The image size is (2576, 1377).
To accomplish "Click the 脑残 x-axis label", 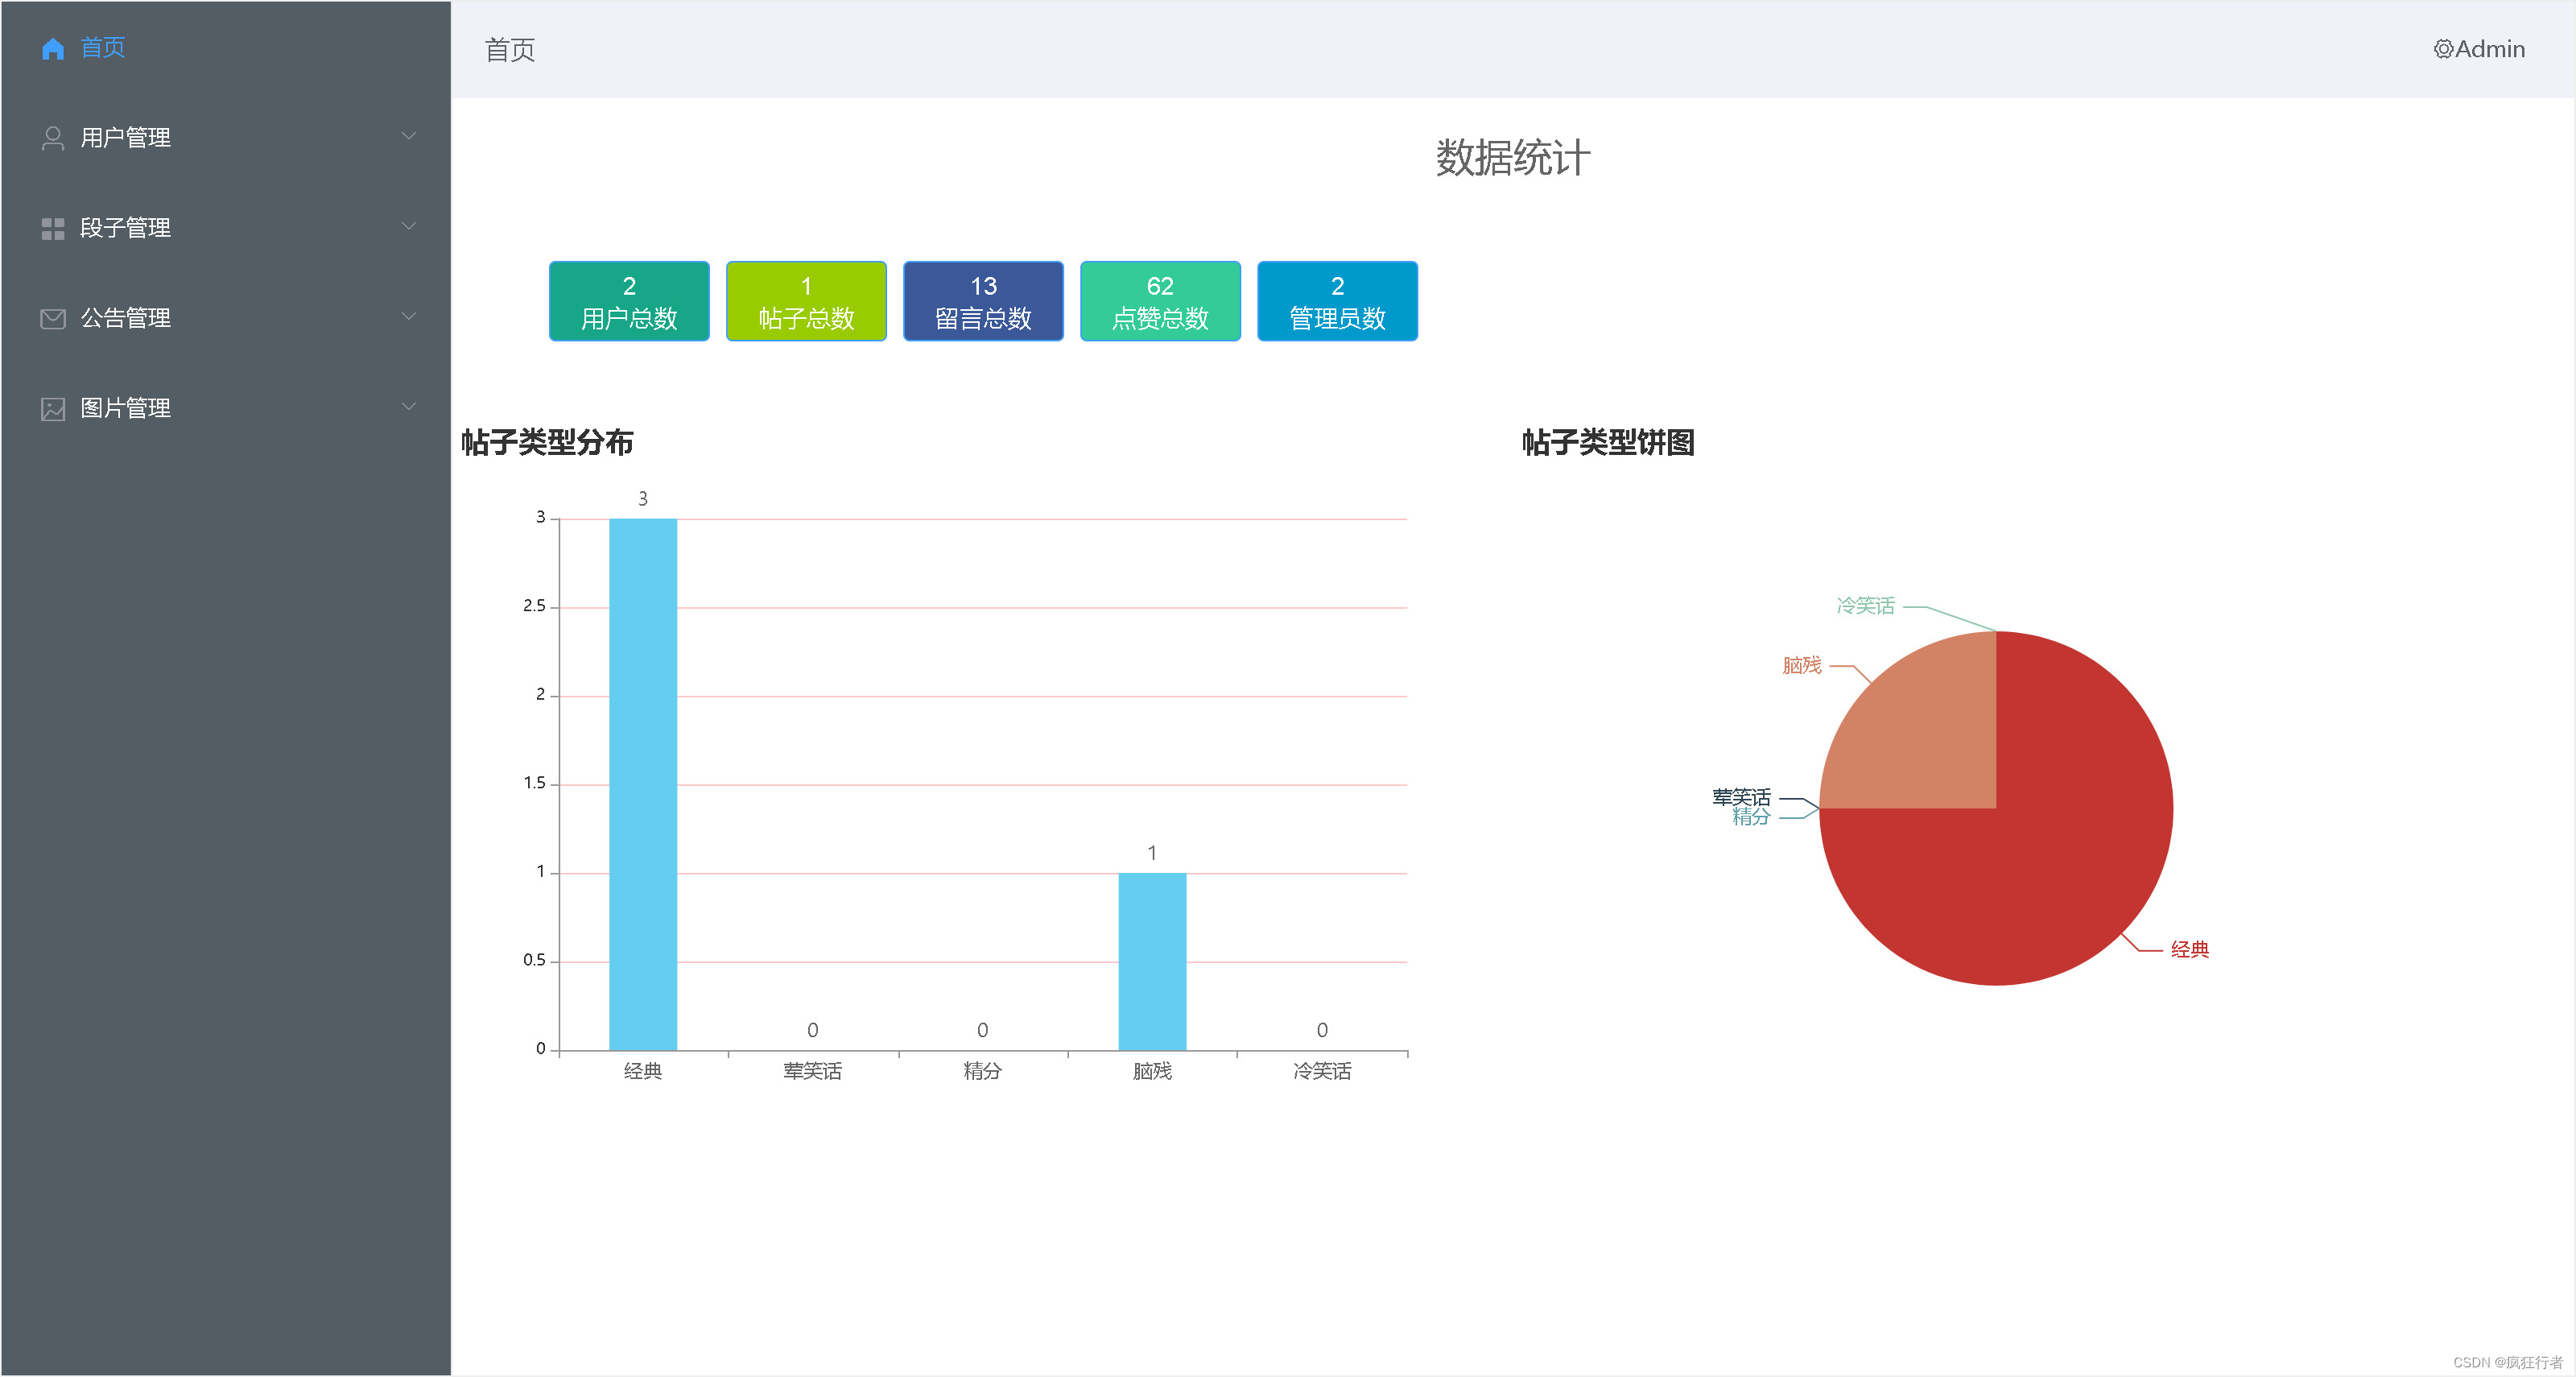I will 1152,1071.
